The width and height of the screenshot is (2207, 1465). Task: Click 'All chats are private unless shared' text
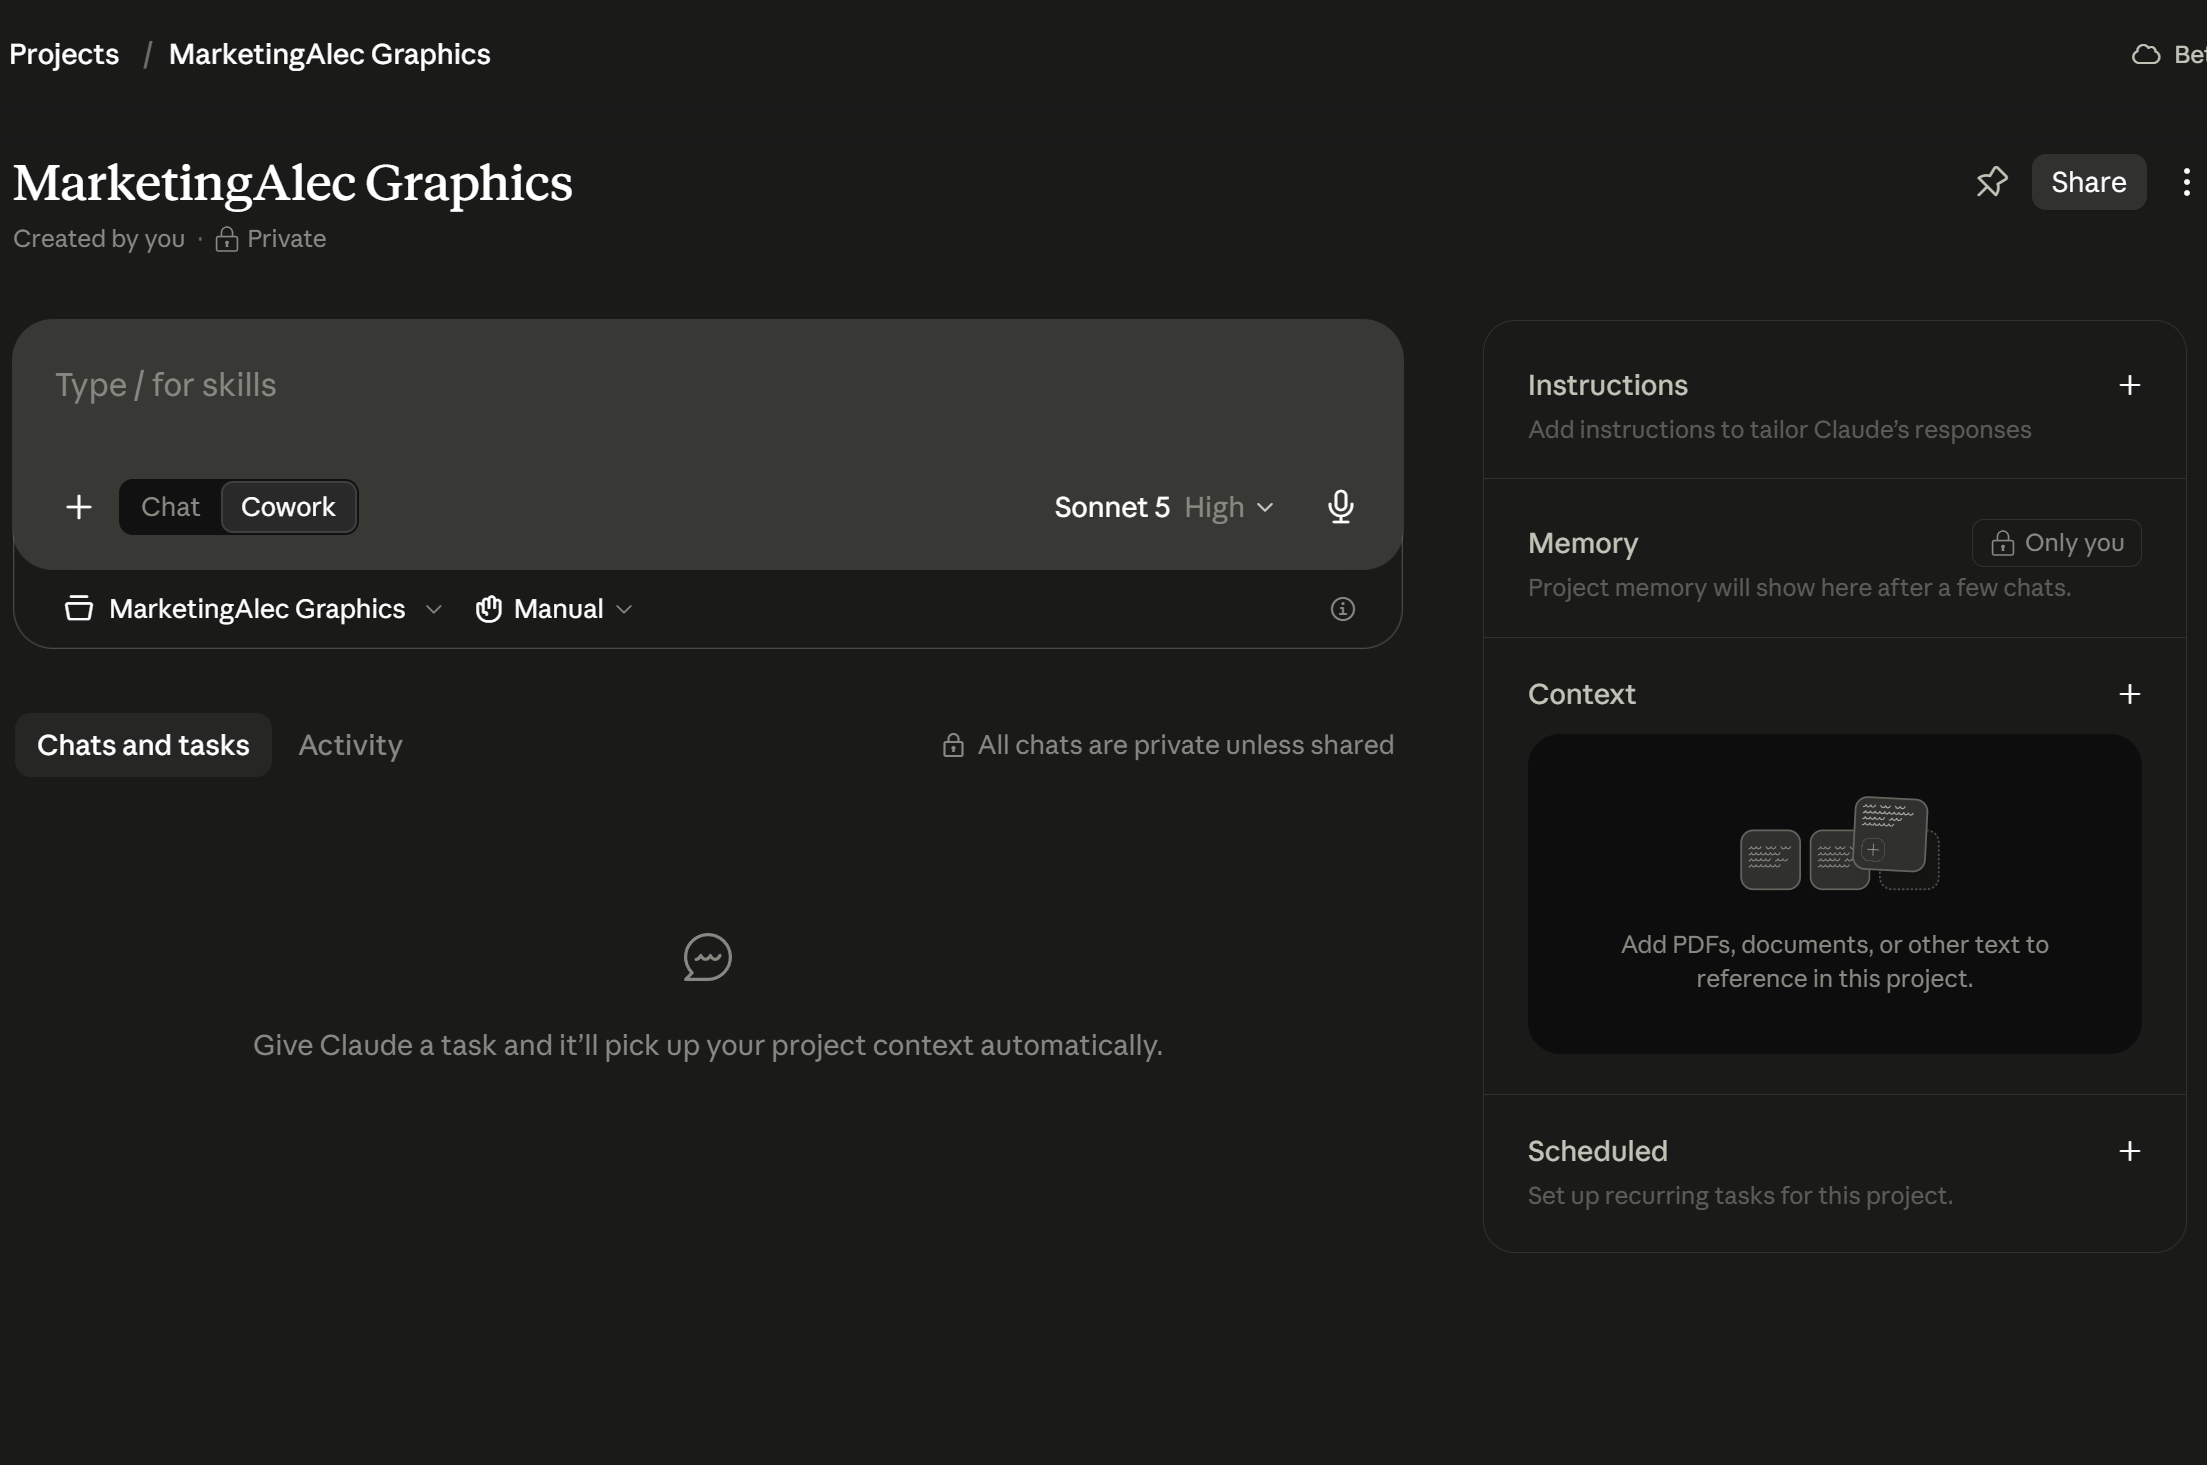click(1185, 745)
